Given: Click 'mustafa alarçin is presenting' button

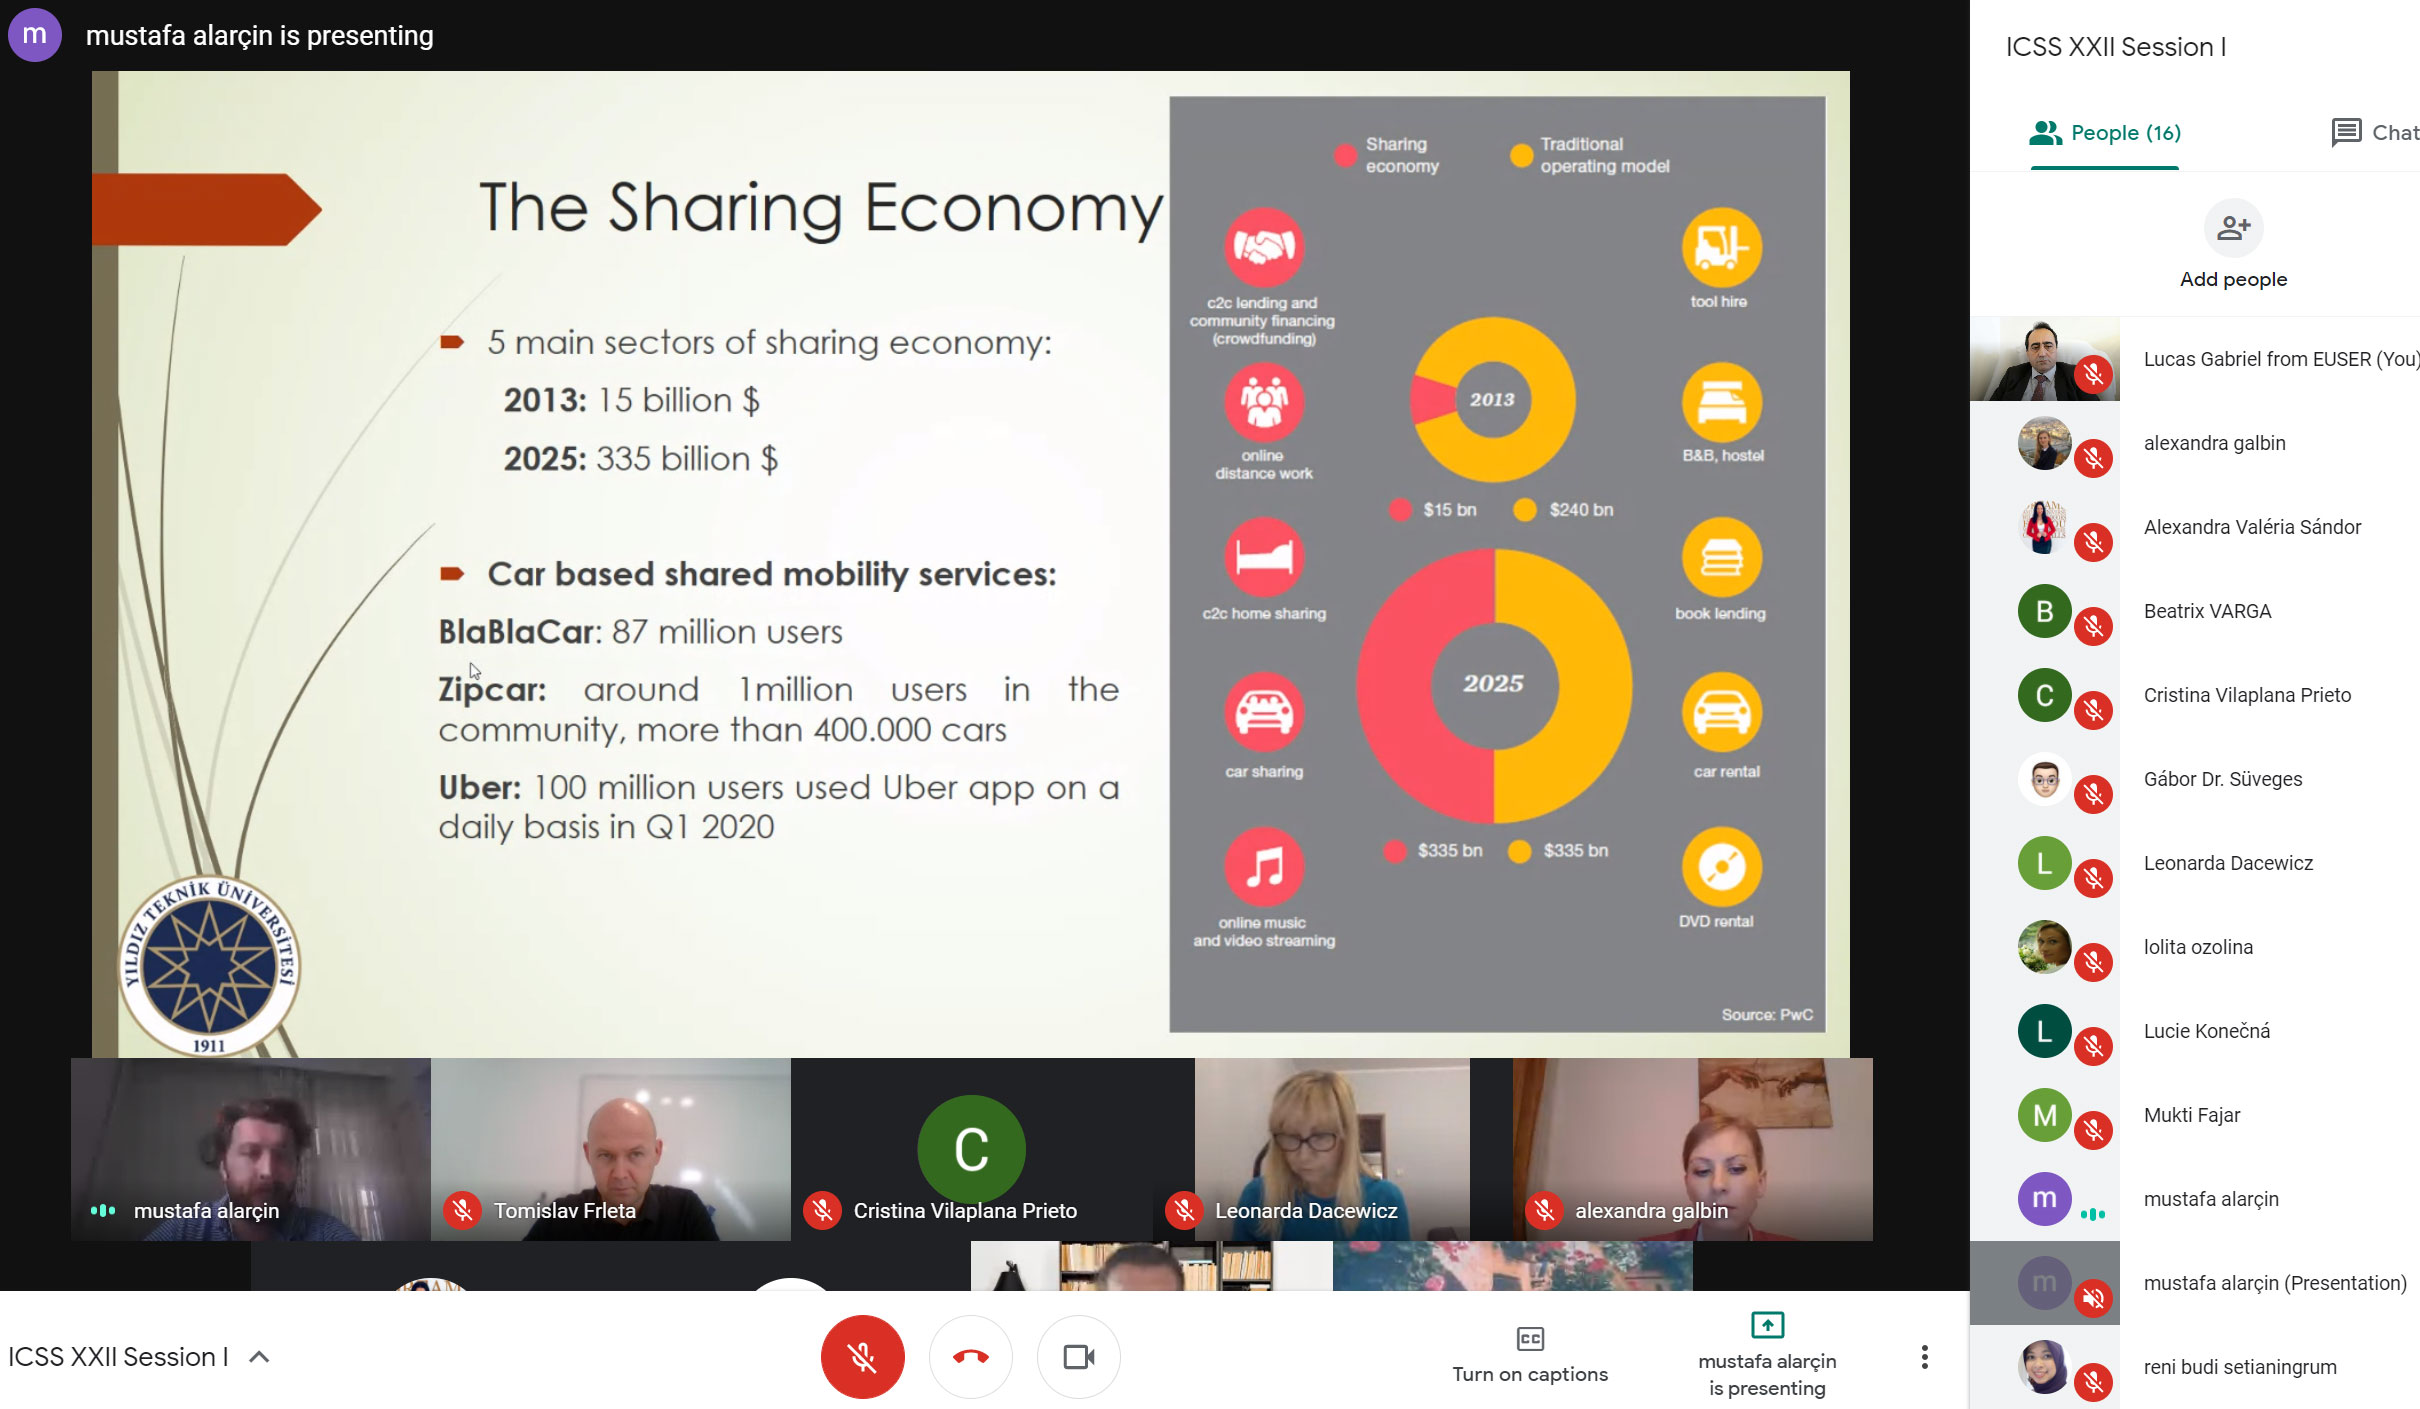Looking at the screenshot, I should [1767, 1374].
